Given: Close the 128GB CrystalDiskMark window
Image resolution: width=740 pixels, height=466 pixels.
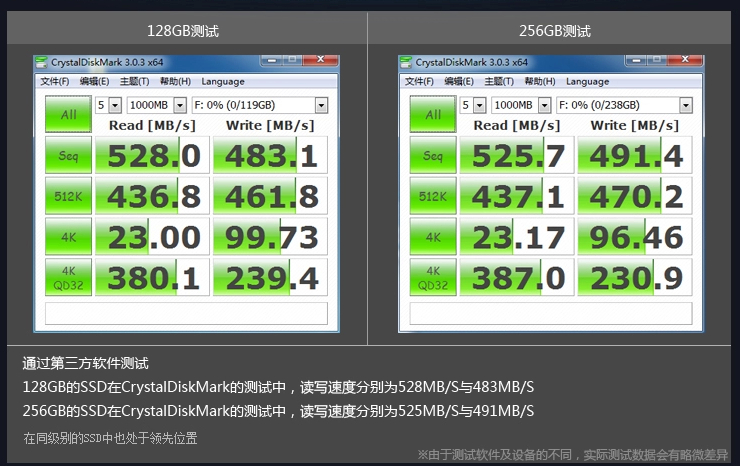Looking at the screenshot, I should pos(320,60).
